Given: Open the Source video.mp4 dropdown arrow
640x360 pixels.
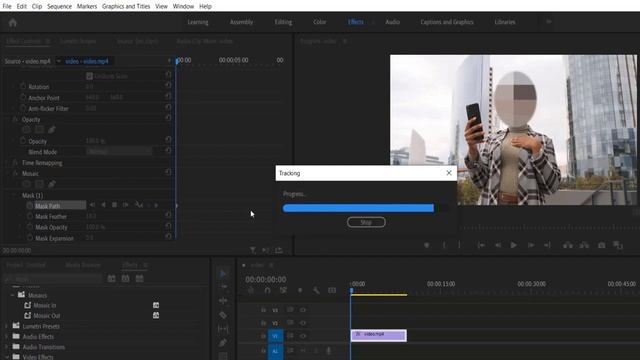Looking at the screenshot, I should click(58, 61).
